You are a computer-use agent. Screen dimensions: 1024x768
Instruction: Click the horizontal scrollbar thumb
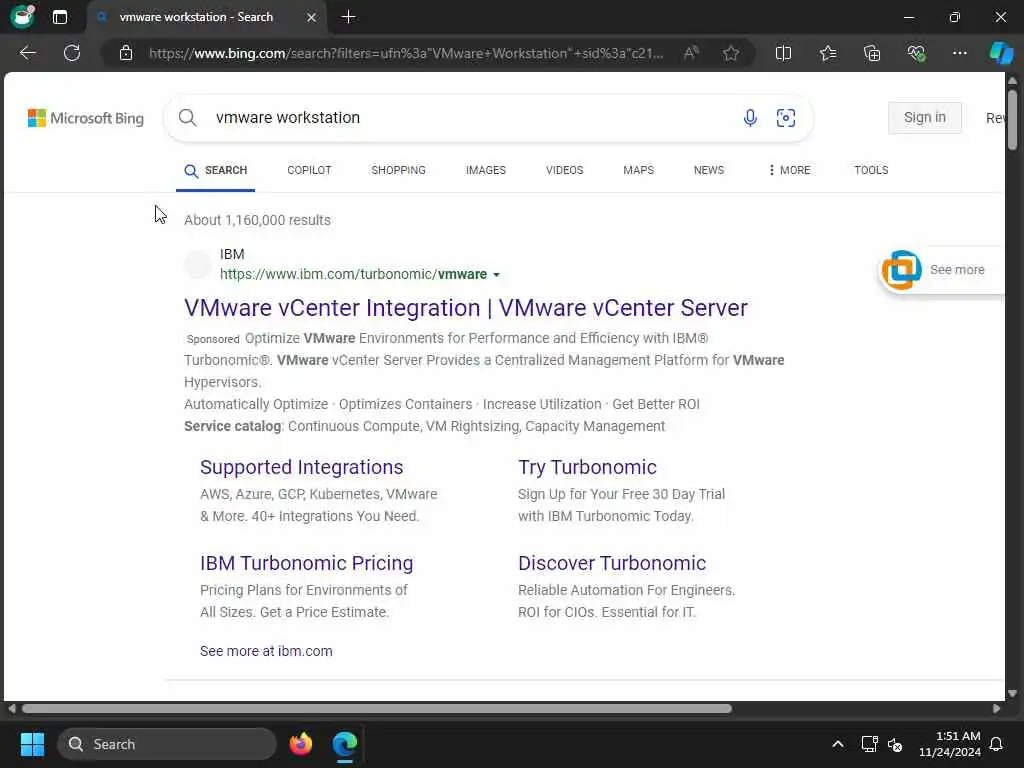[x=377, y=709]
